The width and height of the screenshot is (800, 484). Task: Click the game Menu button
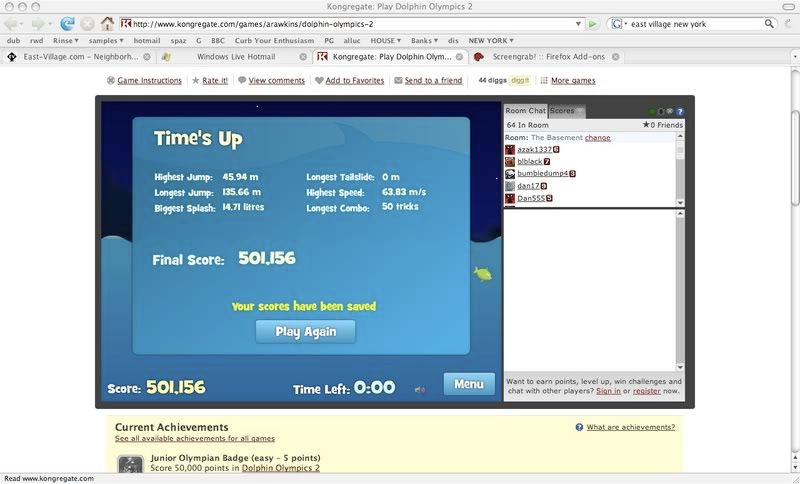[469, 384]
